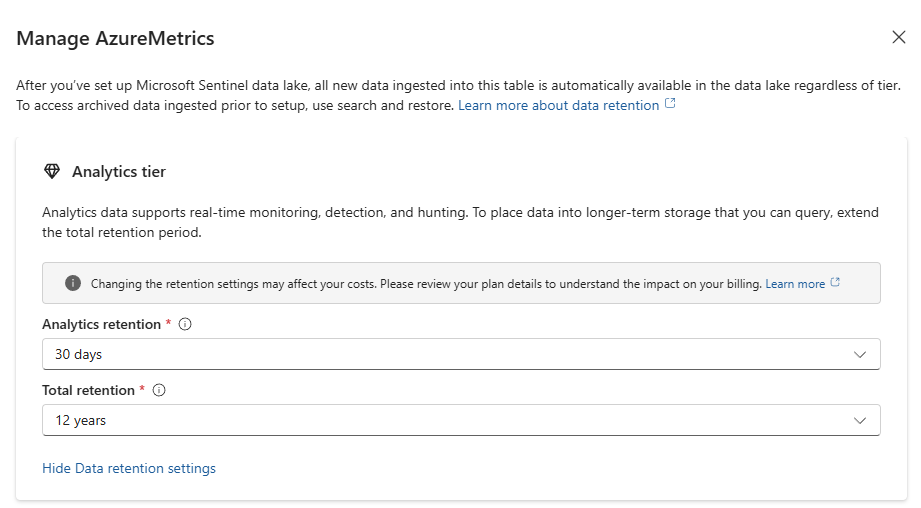Show the Total retention info tooltip icon
This screenshot has height=508, width=921.
click(159, 390)
